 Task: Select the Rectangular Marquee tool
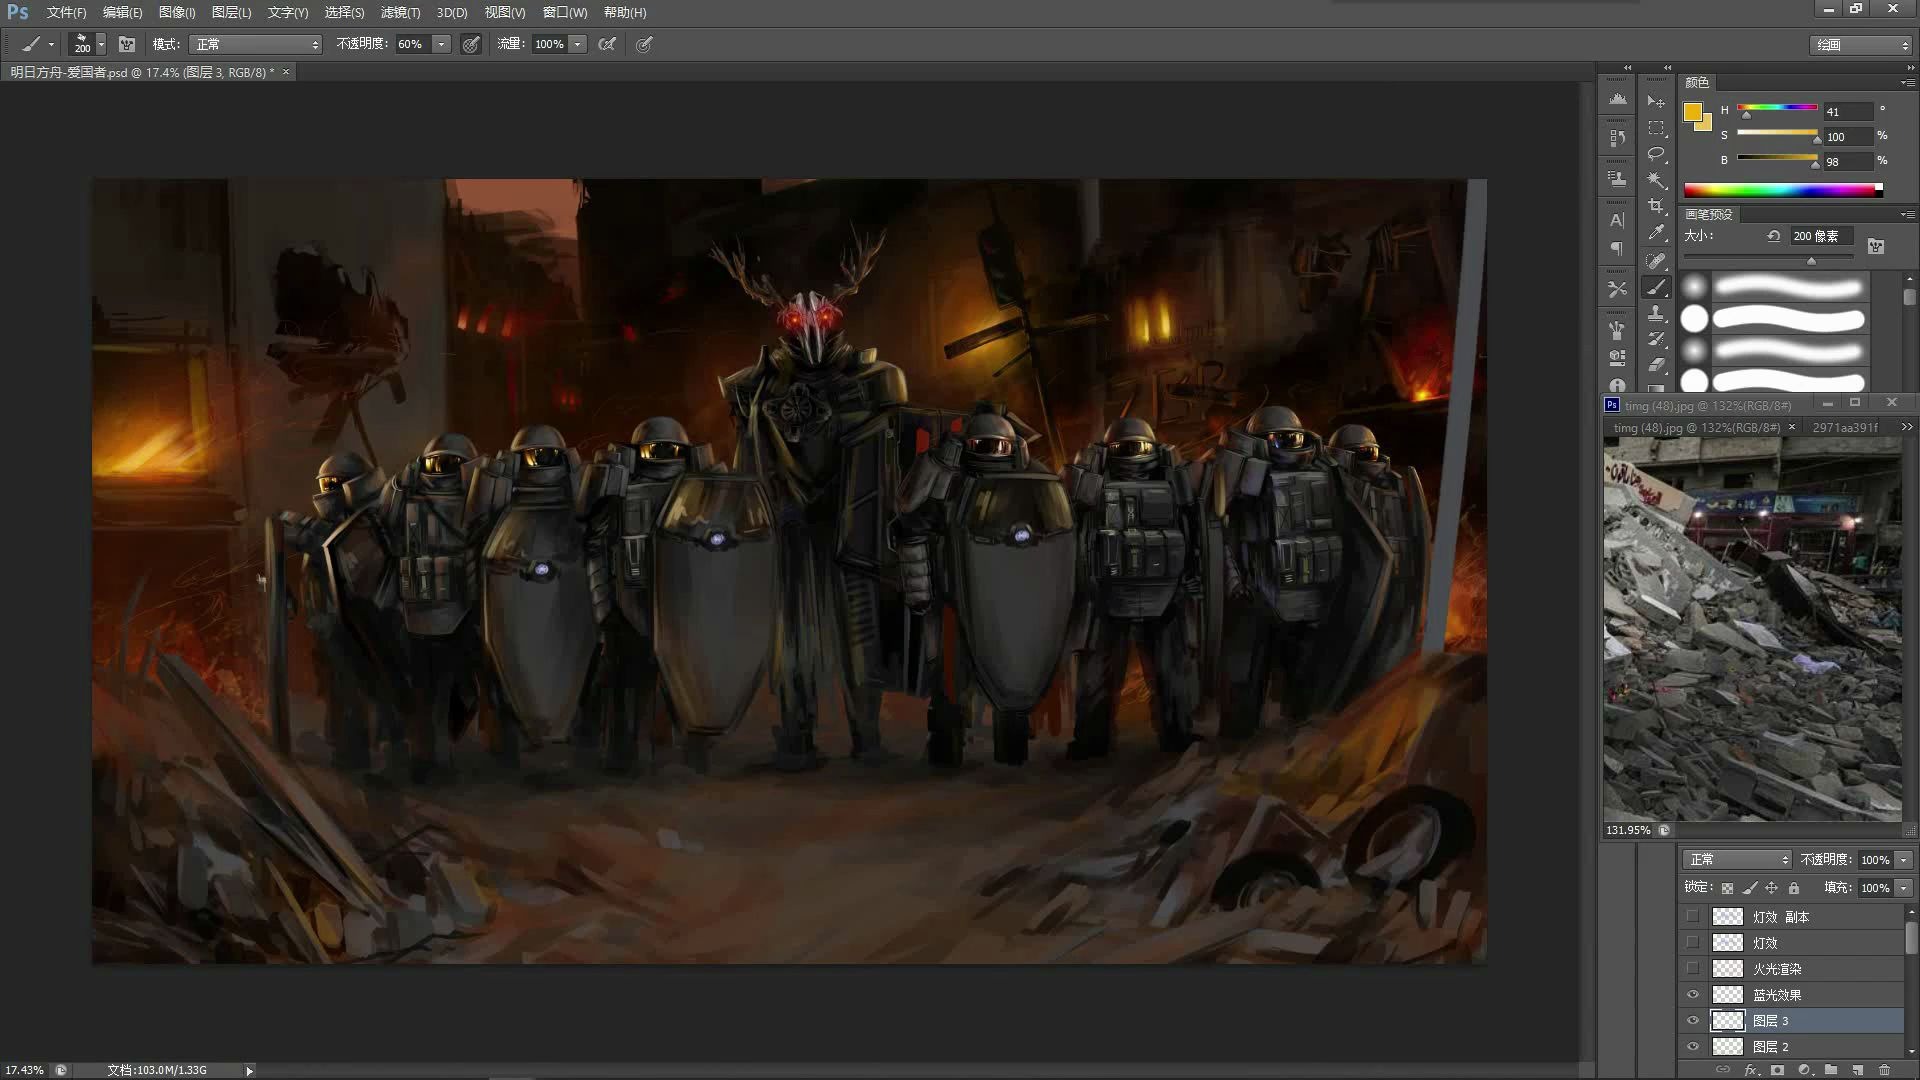point(1656,128)
